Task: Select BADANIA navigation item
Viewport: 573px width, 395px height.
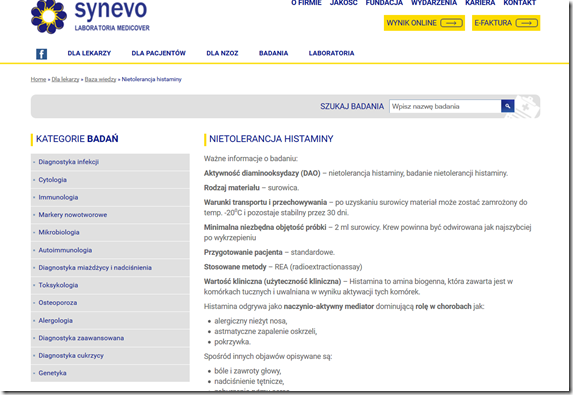Action: click(273, 53)
